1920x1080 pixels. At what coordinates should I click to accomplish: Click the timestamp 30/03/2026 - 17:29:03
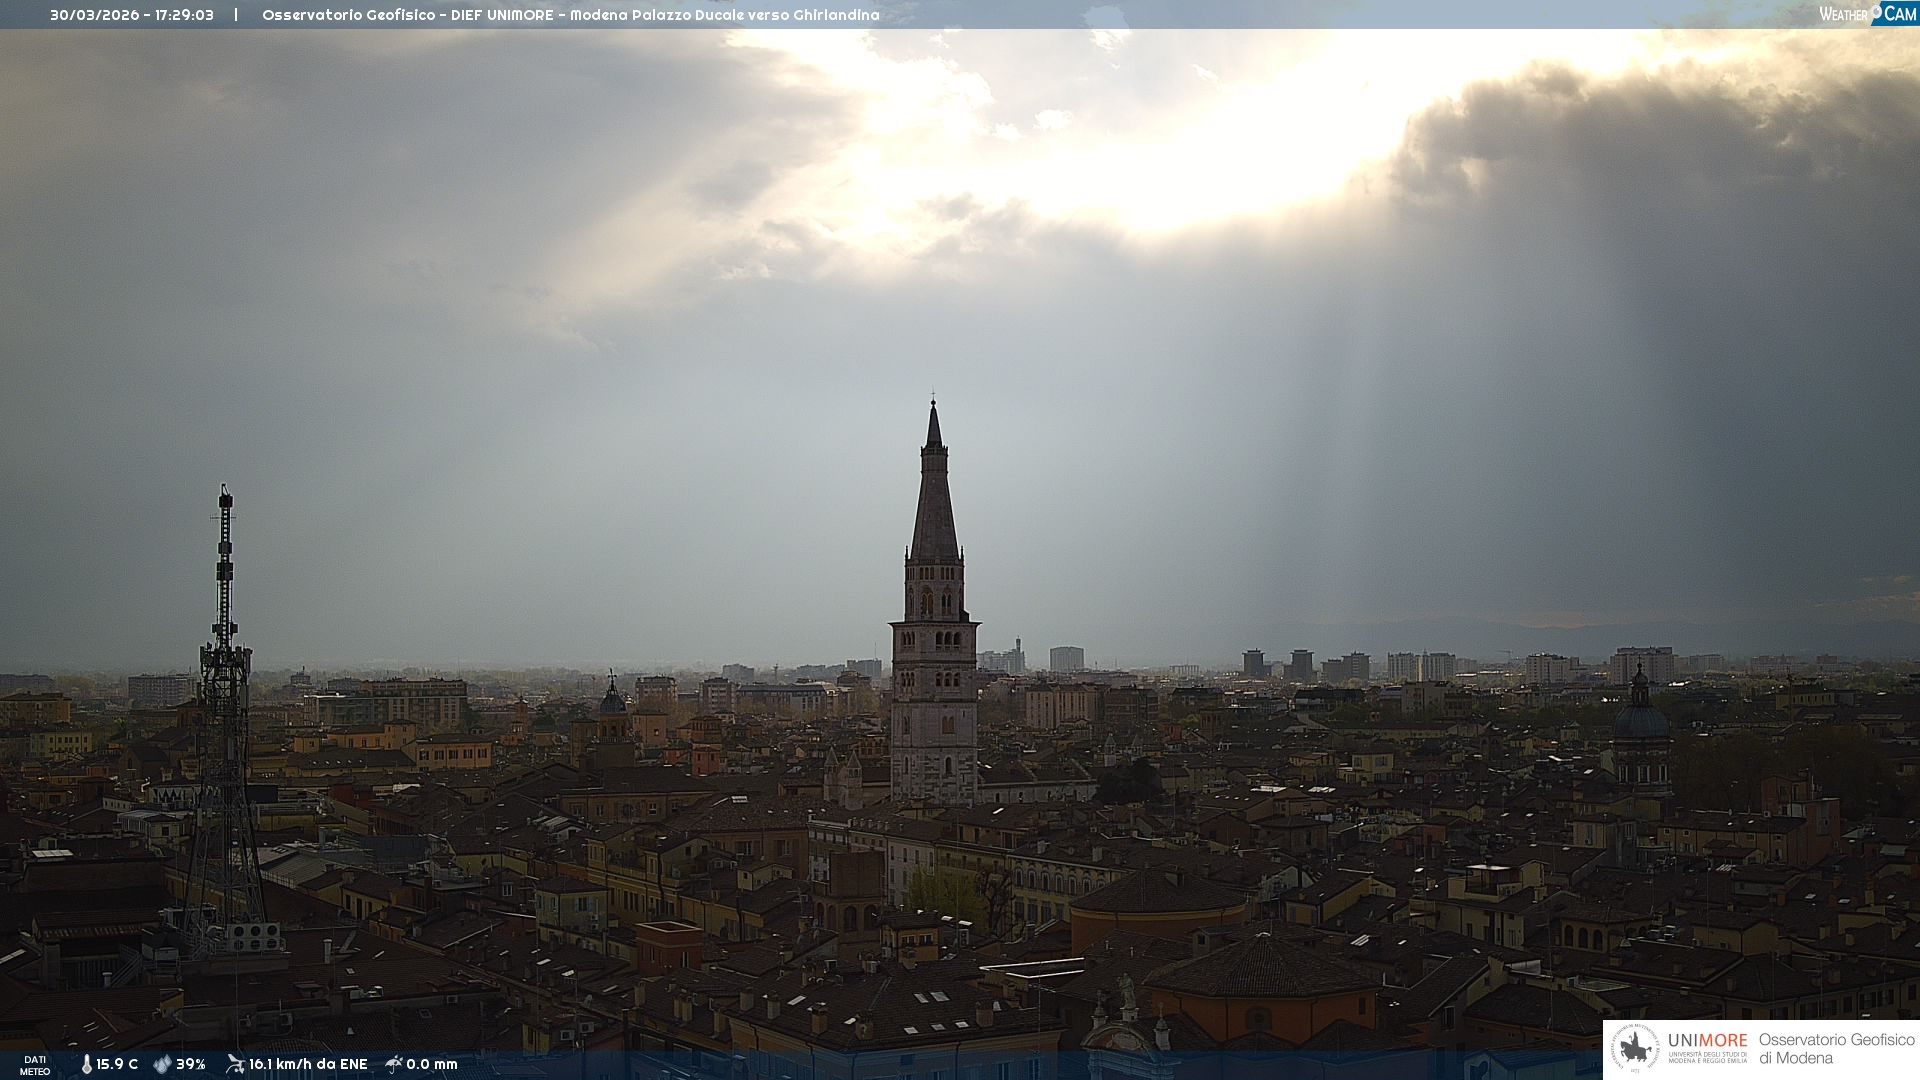132,15
